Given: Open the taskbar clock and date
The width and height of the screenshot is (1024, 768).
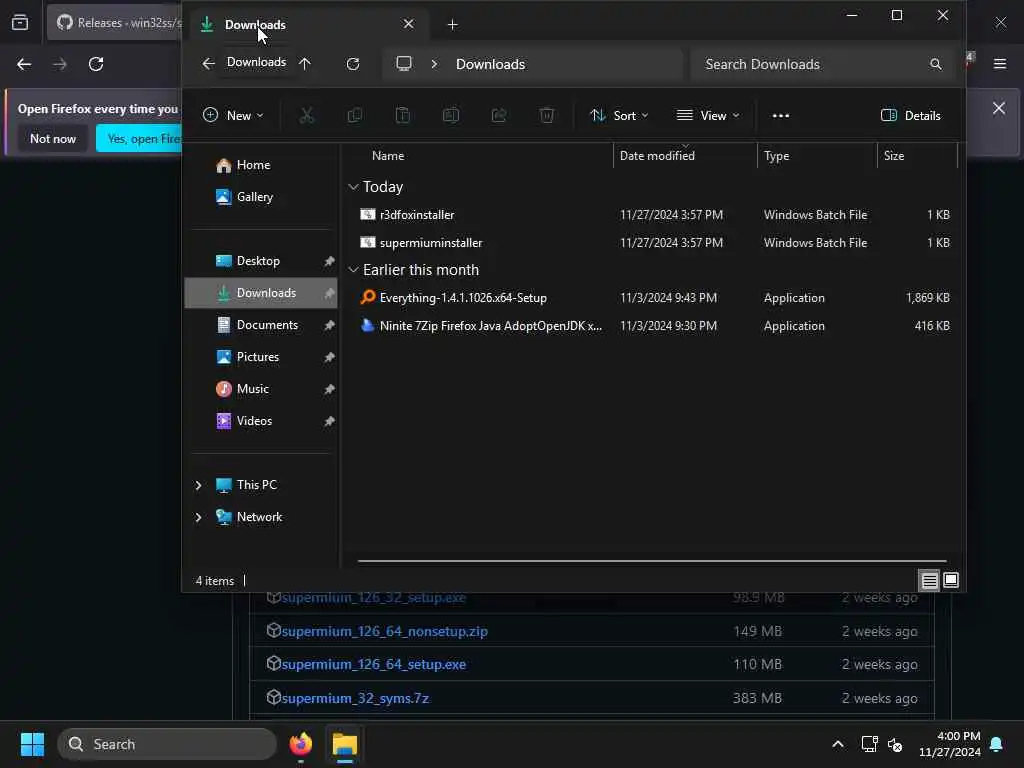Looking at the screenshot, I should (x=950, y=744).
